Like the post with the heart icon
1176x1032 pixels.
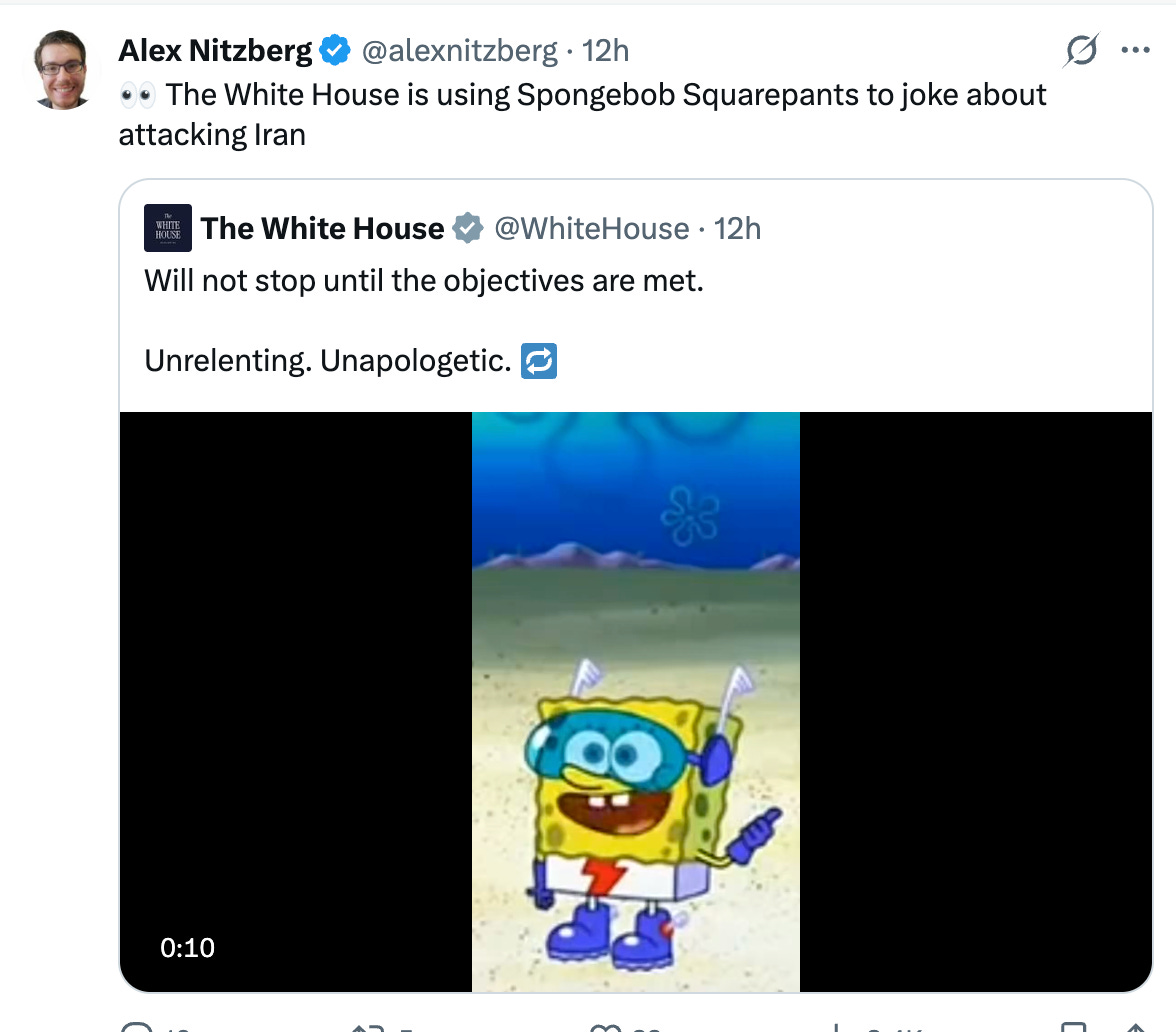click(605, 1028)
